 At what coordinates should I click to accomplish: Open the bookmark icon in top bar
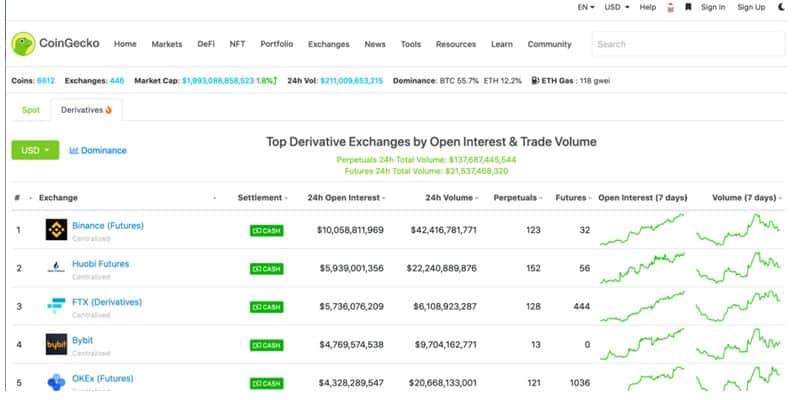(x=688, y=7)
